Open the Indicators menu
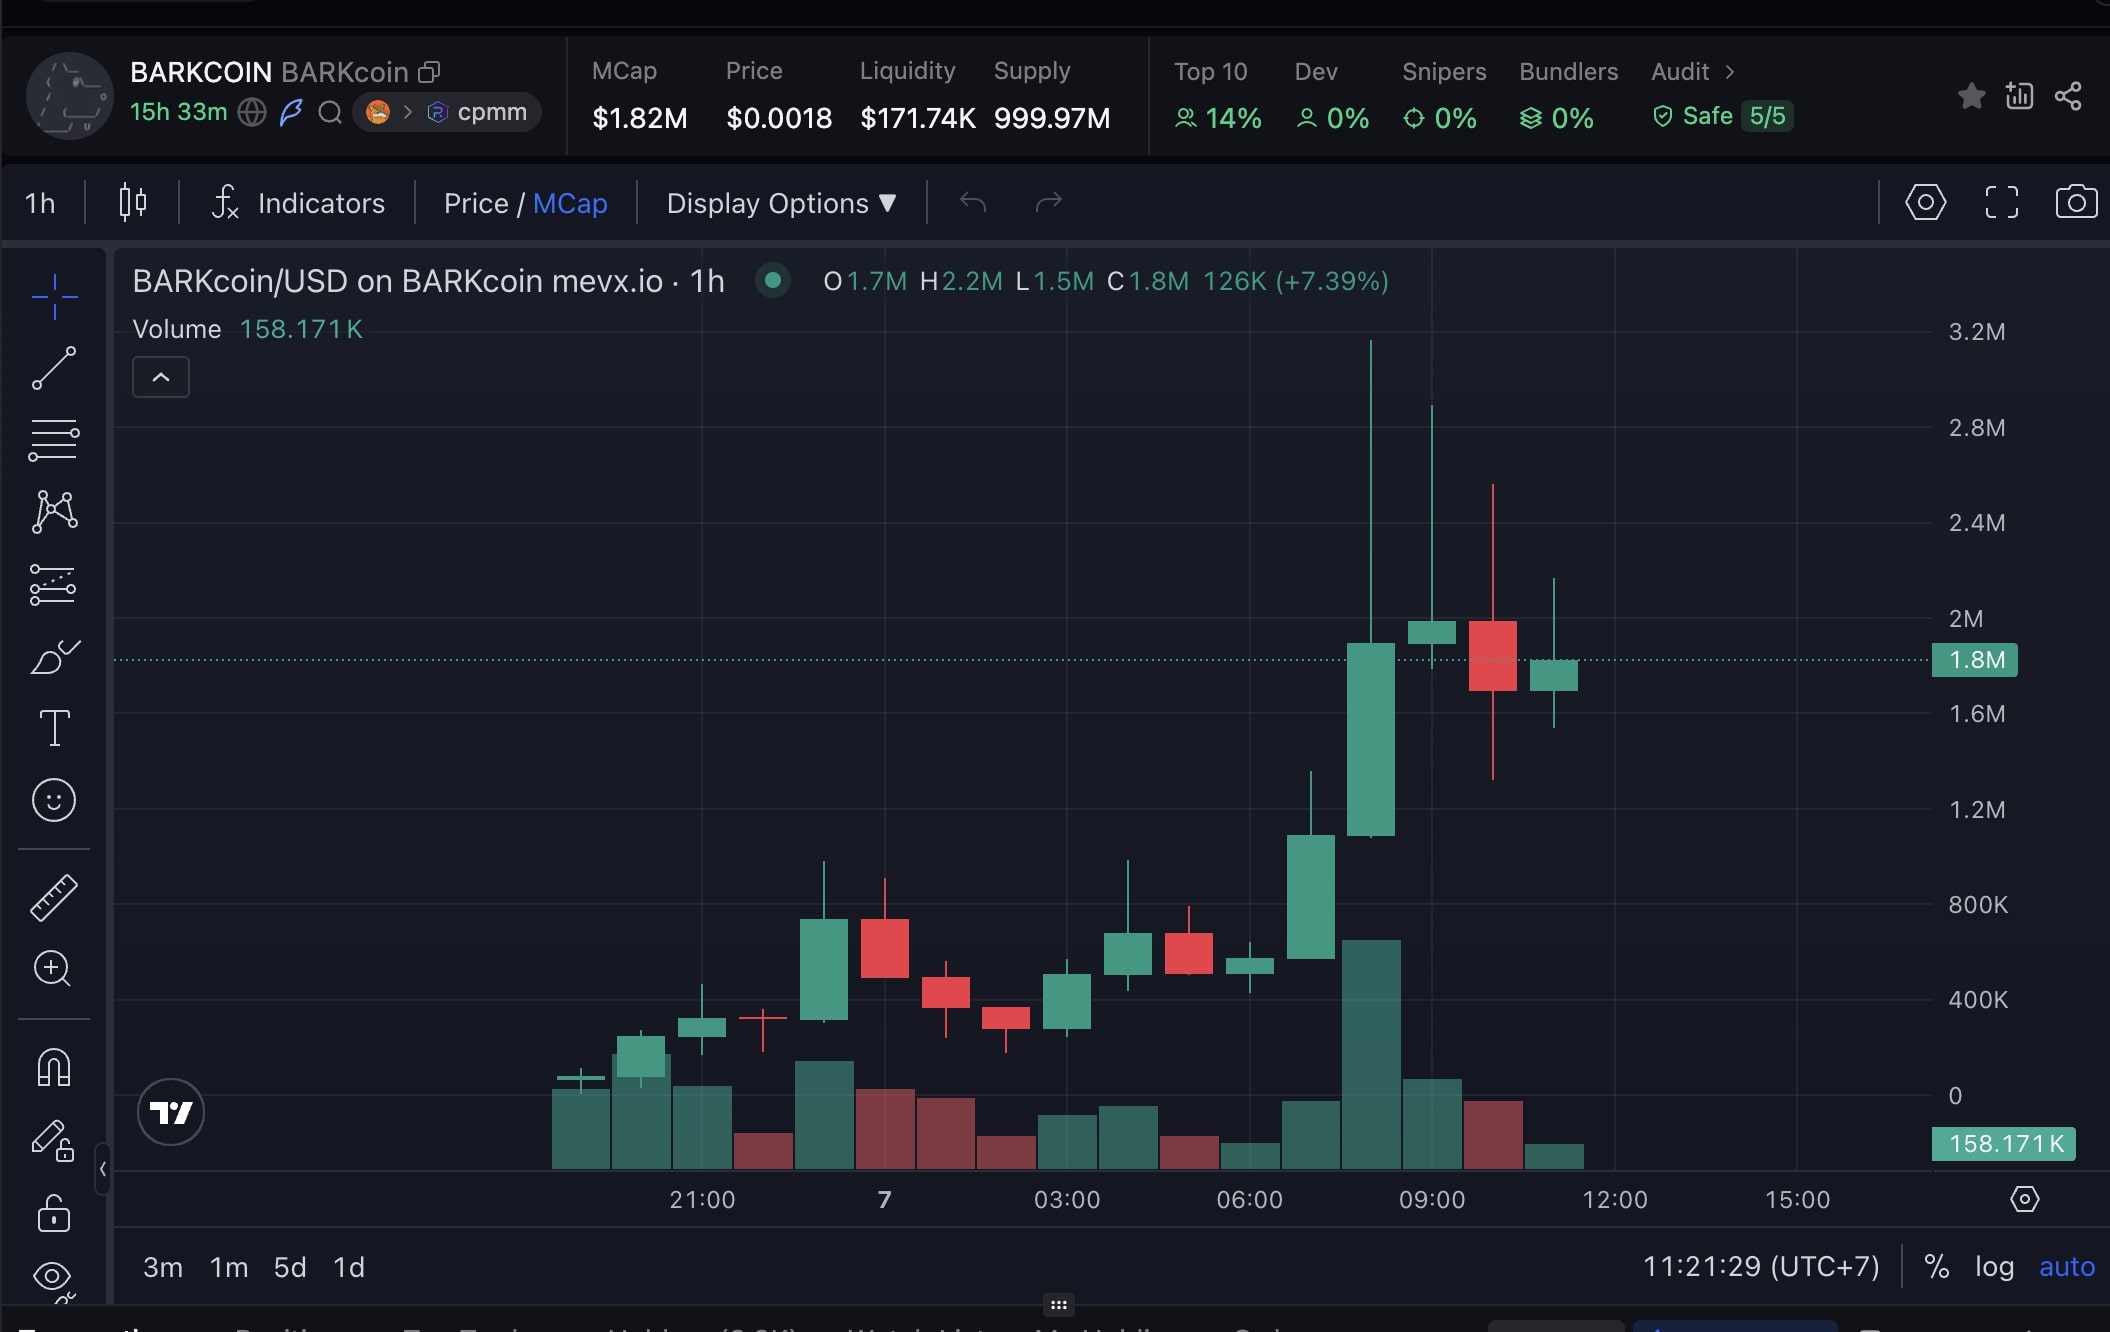Viewport: 2110px width, 1332px height. point(298,203)
